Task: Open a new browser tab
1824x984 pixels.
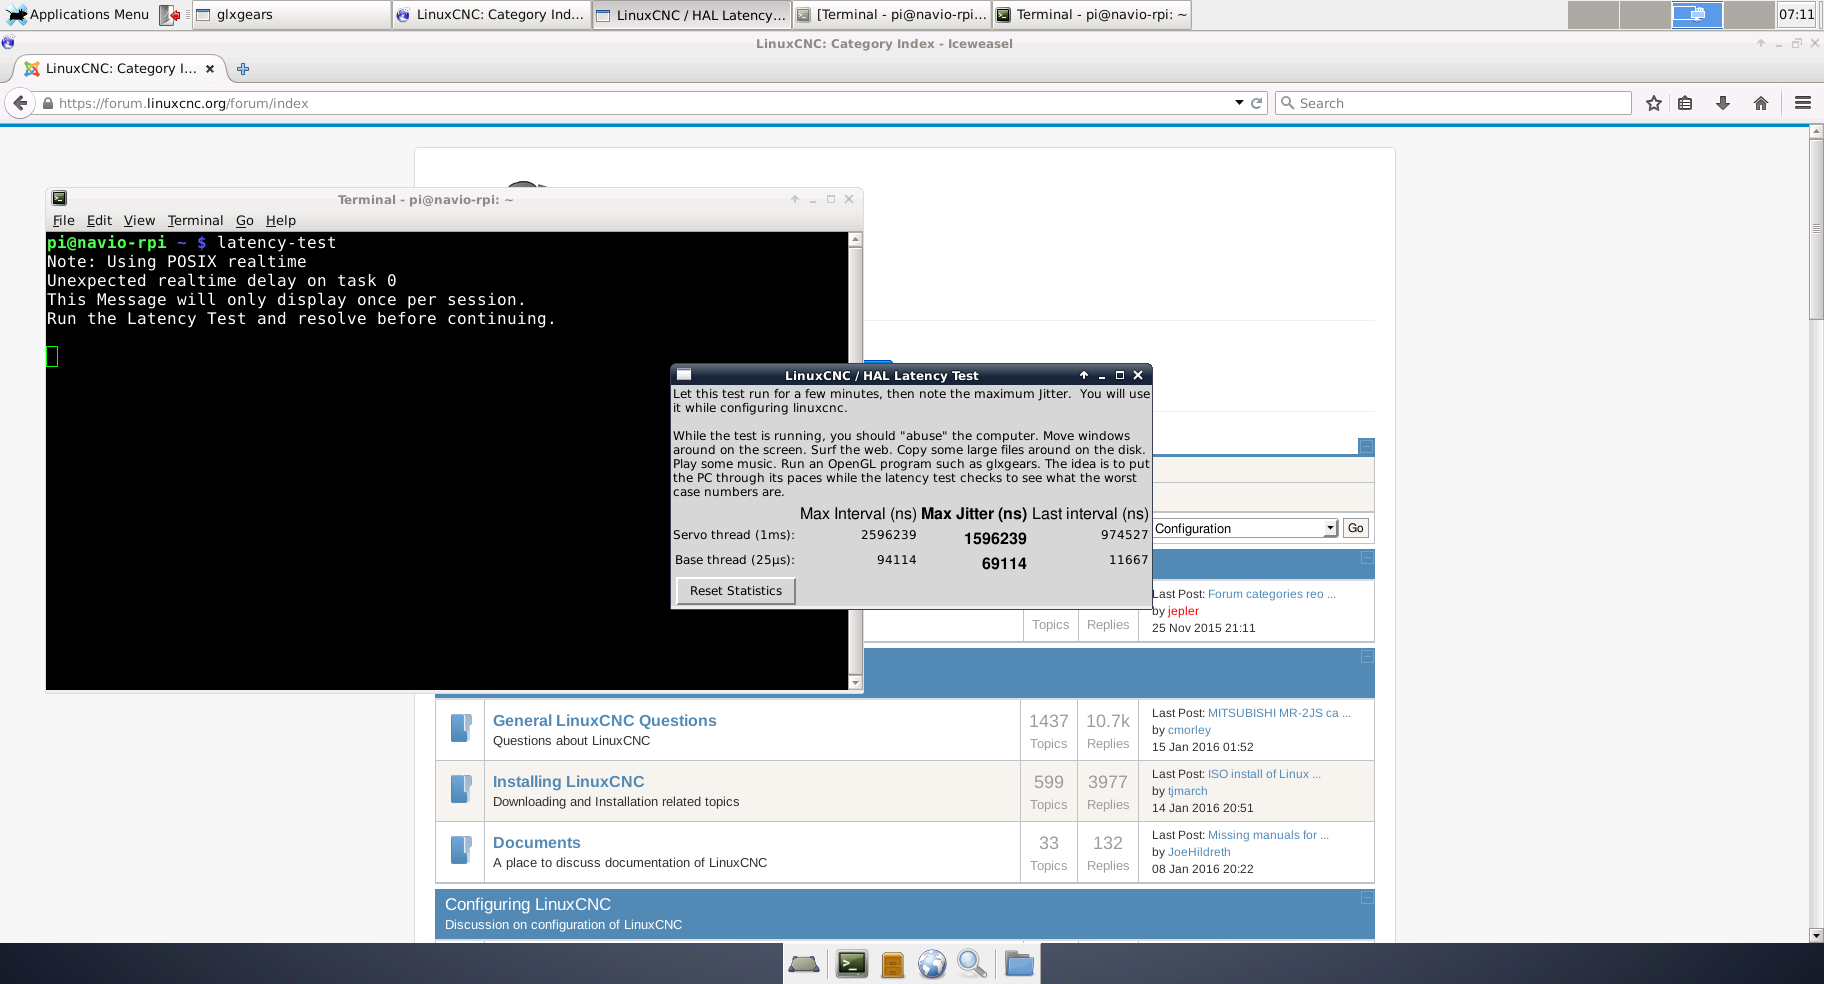Action: (x=243, y=69)
